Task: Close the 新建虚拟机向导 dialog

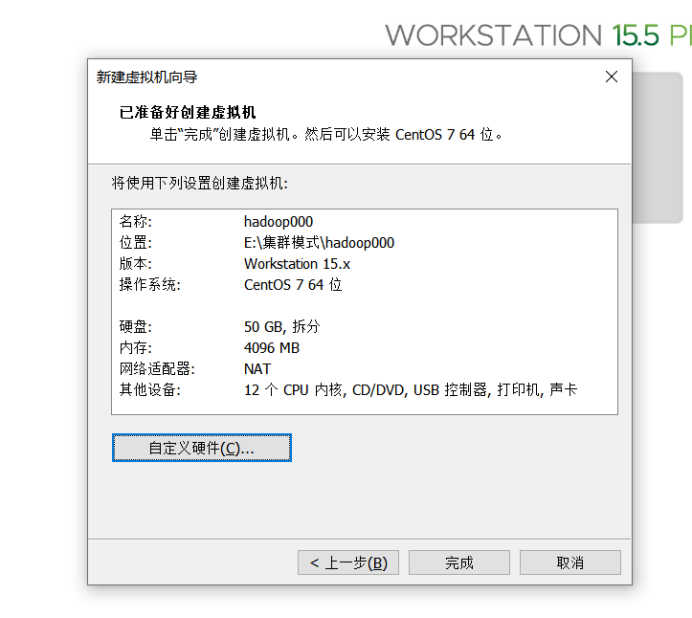Action: [611, 77]
